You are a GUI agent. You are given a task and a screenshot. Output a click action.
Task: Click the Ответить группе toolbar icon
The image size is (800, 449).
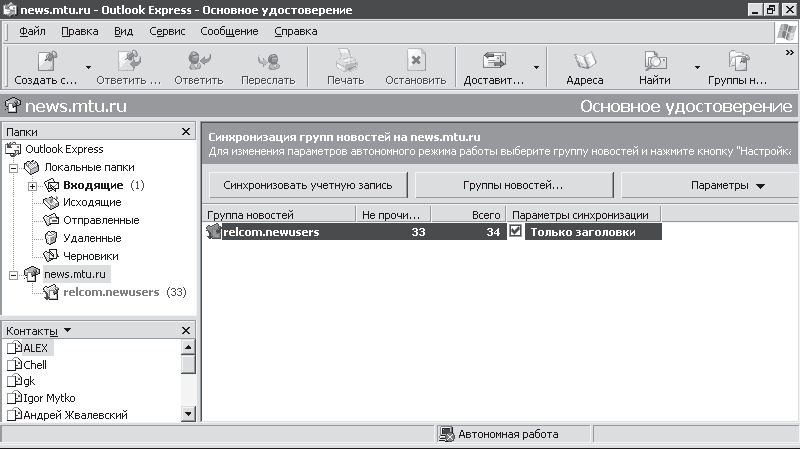[x=130, y=61]
